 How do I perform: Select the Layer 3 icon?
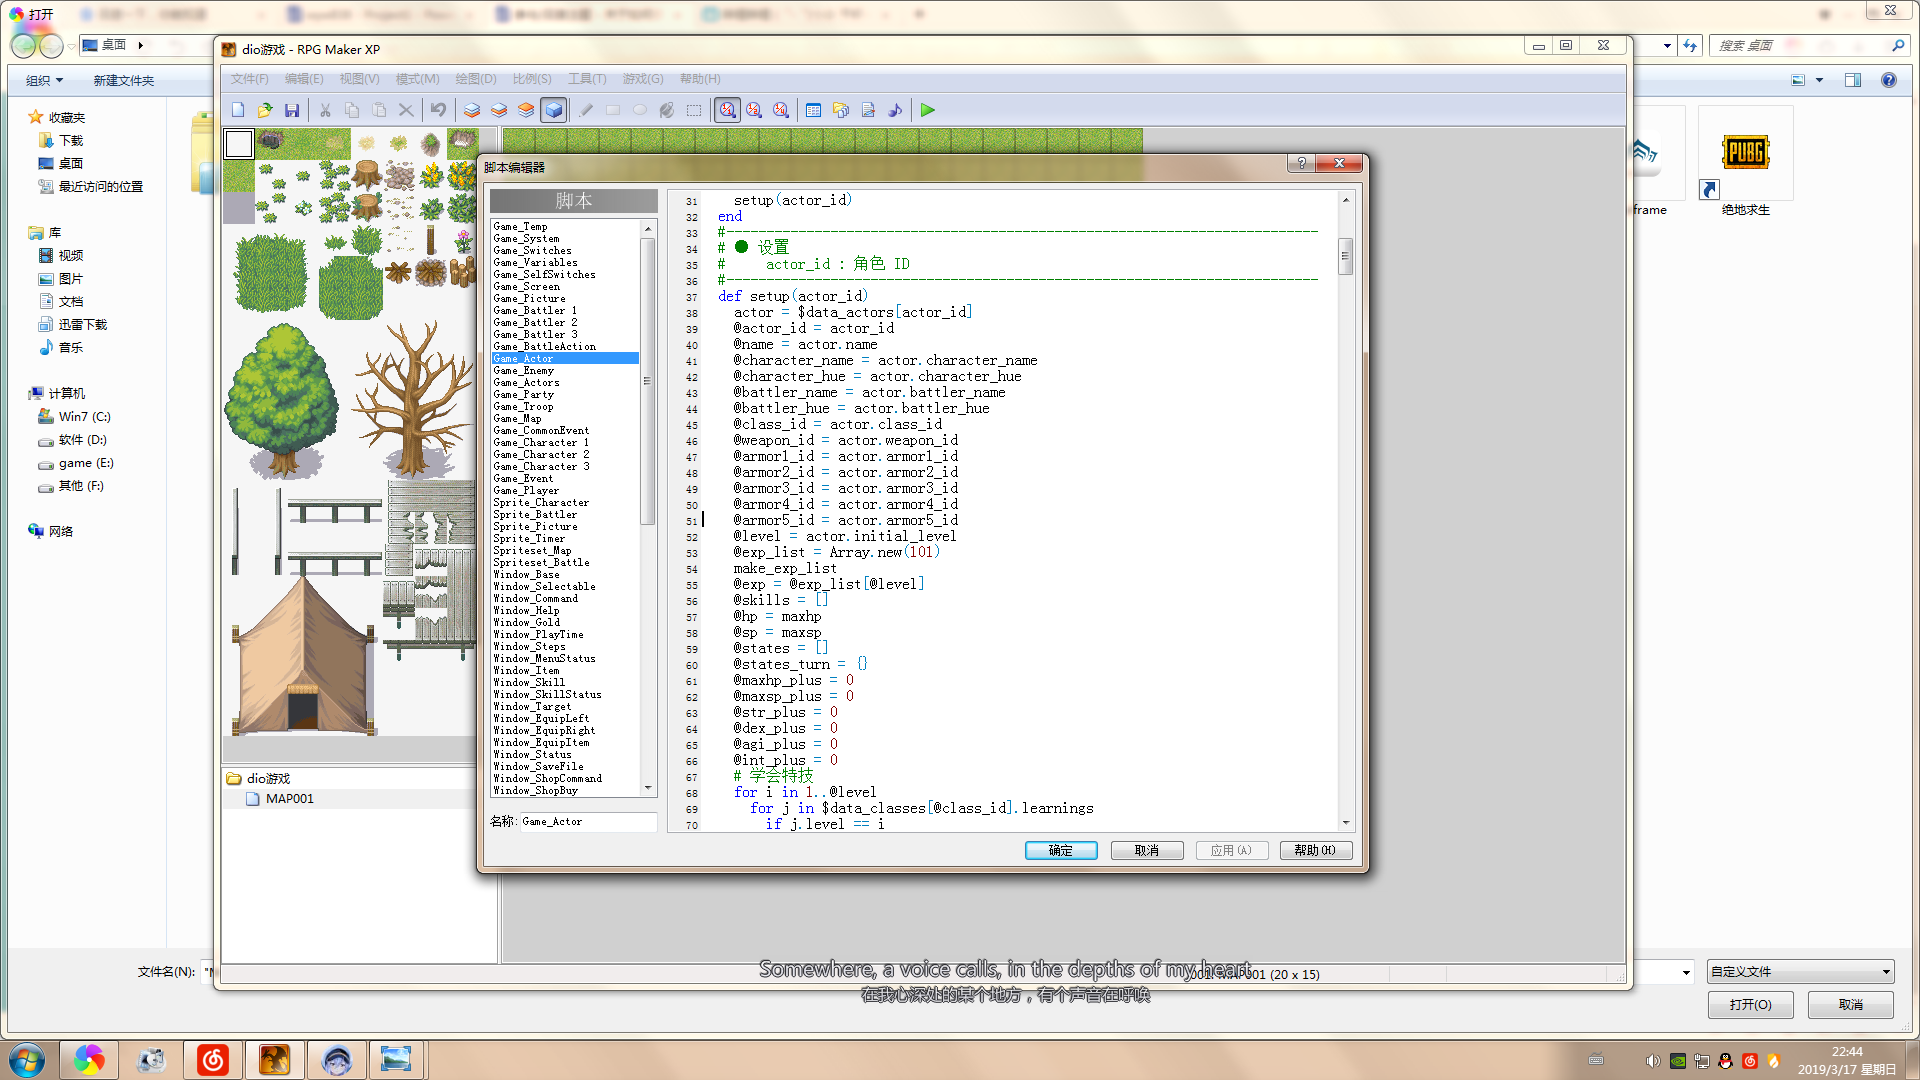[x=526, y=110]
